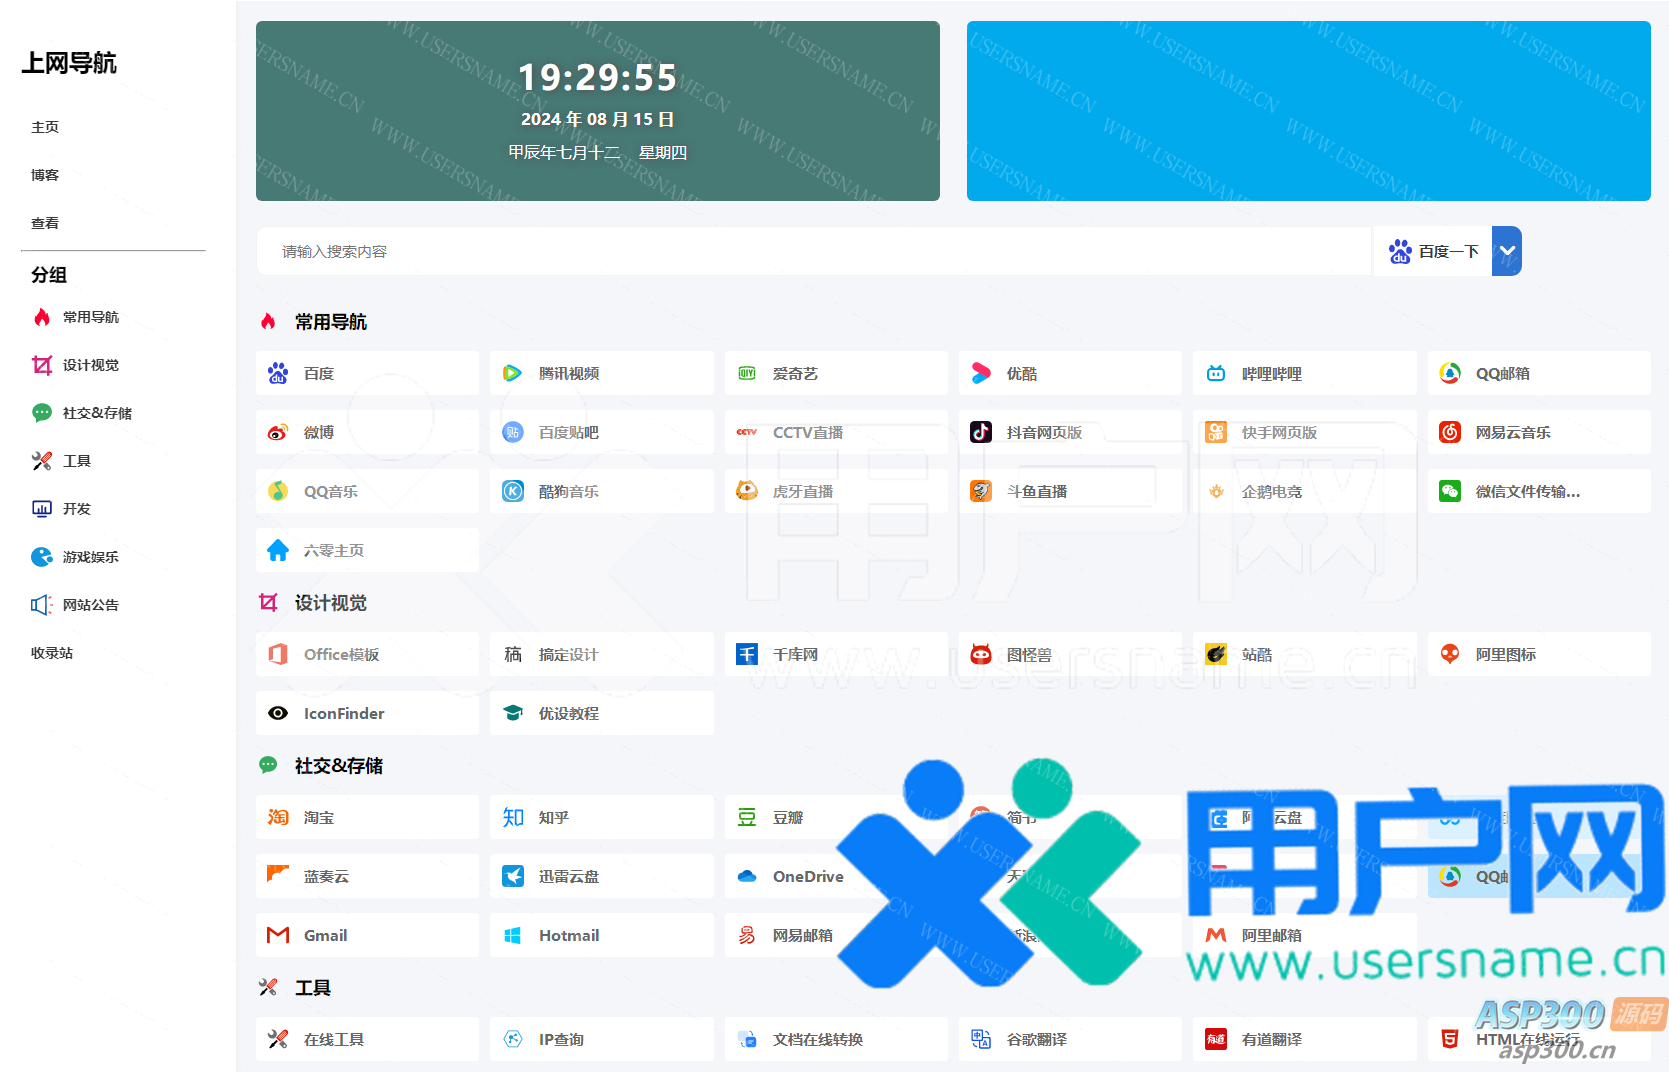Open the IconFinder link

(x=344, y=713)
